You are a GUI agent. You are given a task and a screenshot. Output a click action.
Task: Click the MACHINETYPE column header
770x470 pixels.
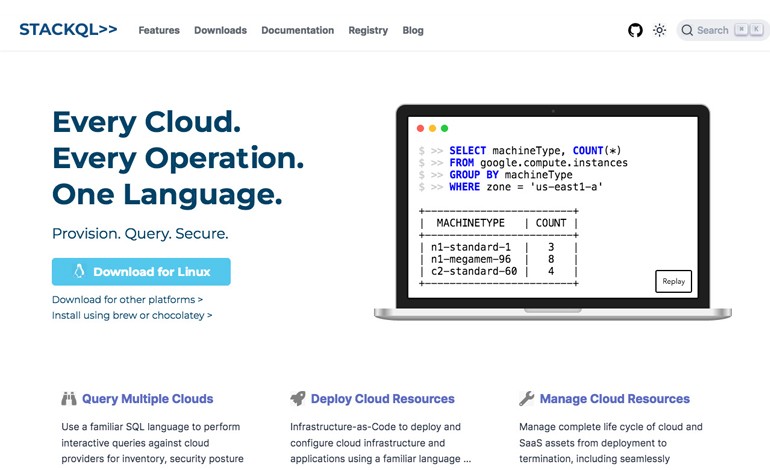point(470,223)
